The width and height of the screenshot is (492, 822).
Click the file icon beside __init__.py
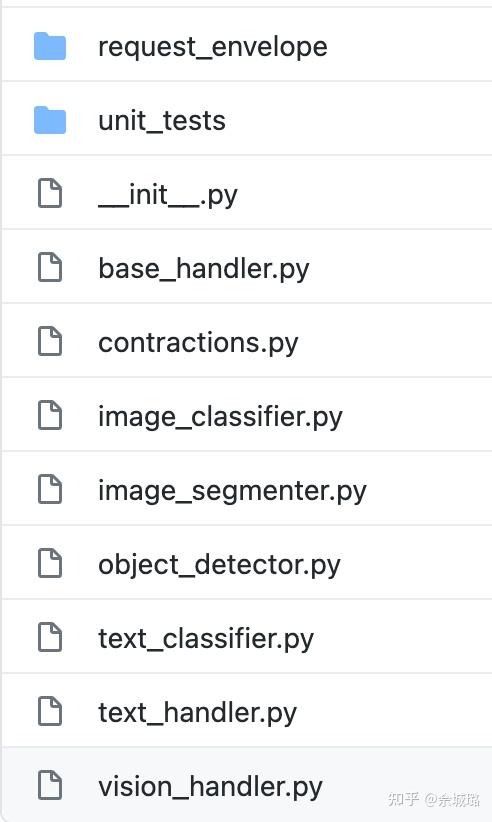[50, 193]
